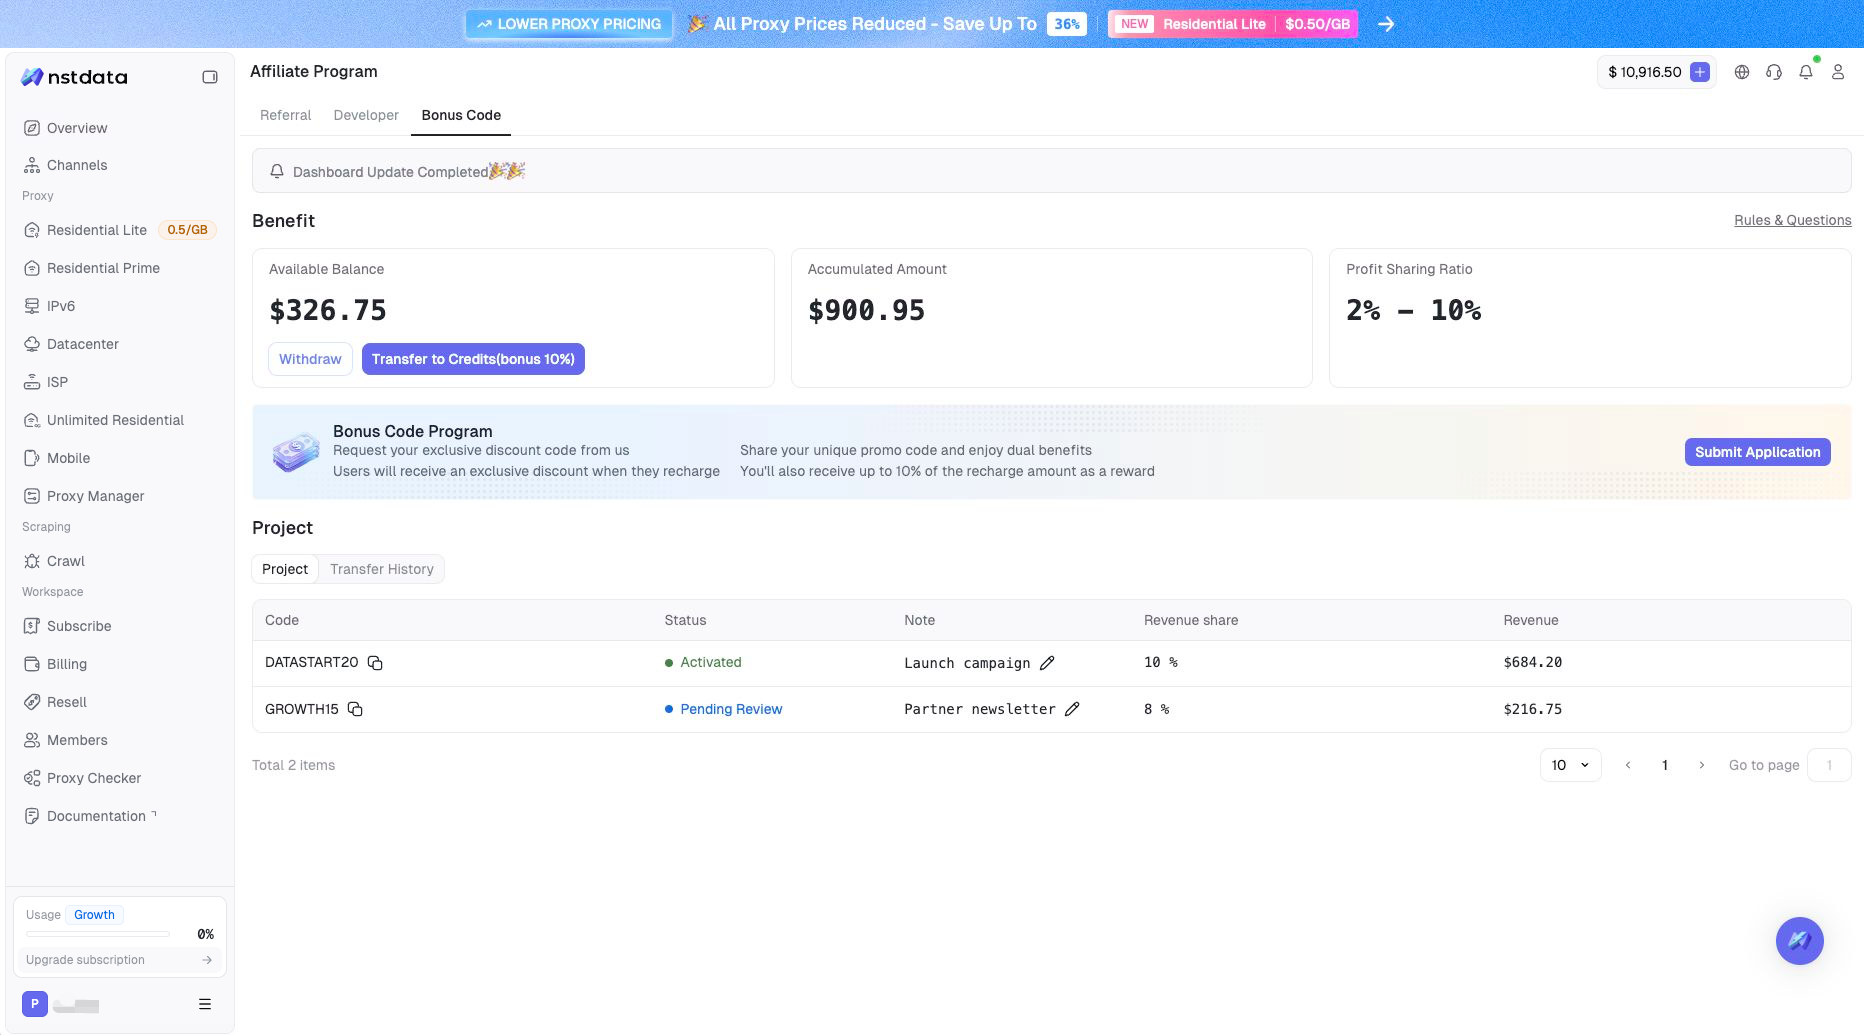Viewport: 1864px width, 1035px height.
Task: Copy the DATASTART20 code
Action: [375, 663]
